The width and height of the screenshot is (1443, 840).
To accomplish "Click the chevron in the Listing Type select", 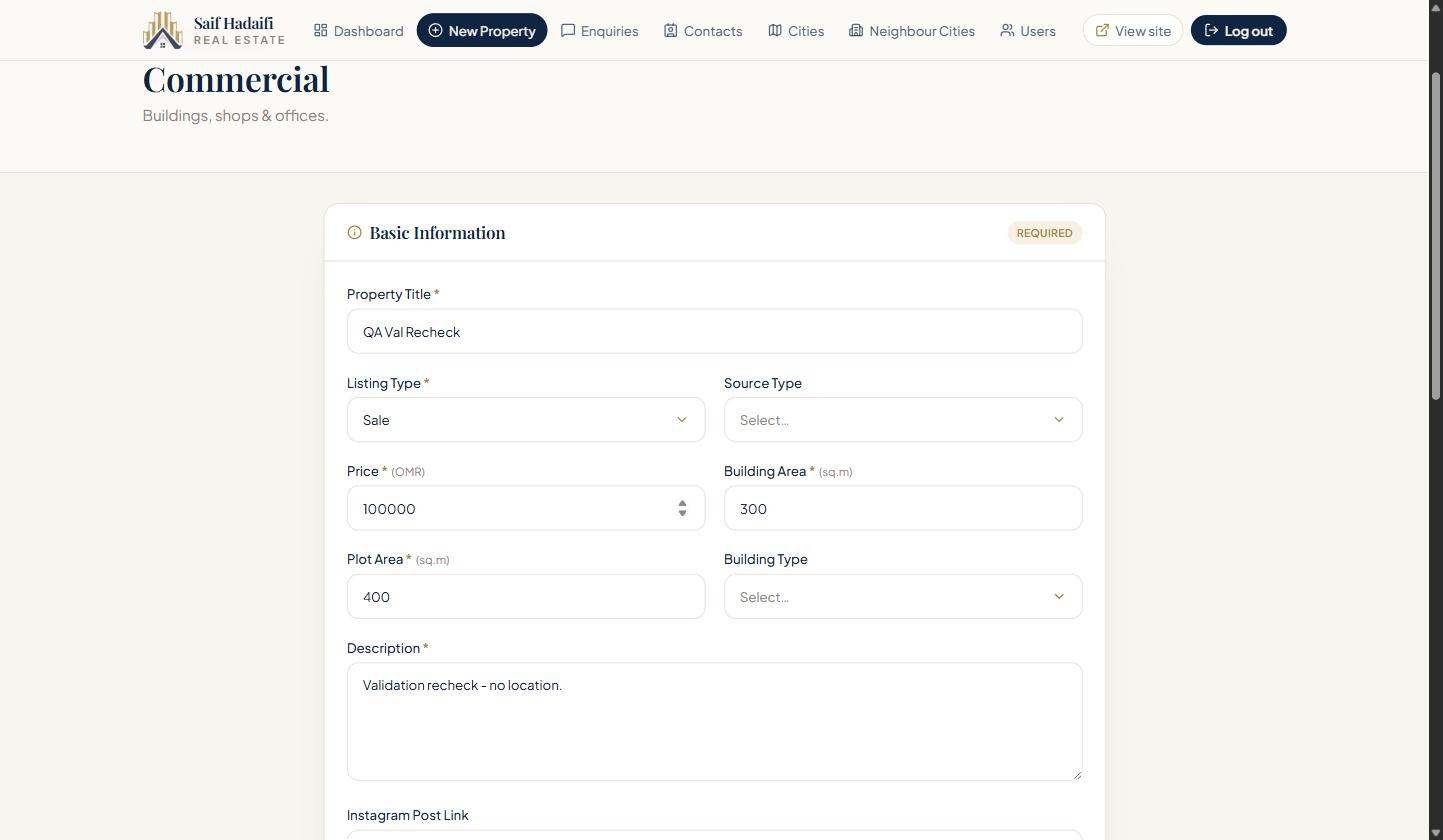I will (x=682, y=419).
